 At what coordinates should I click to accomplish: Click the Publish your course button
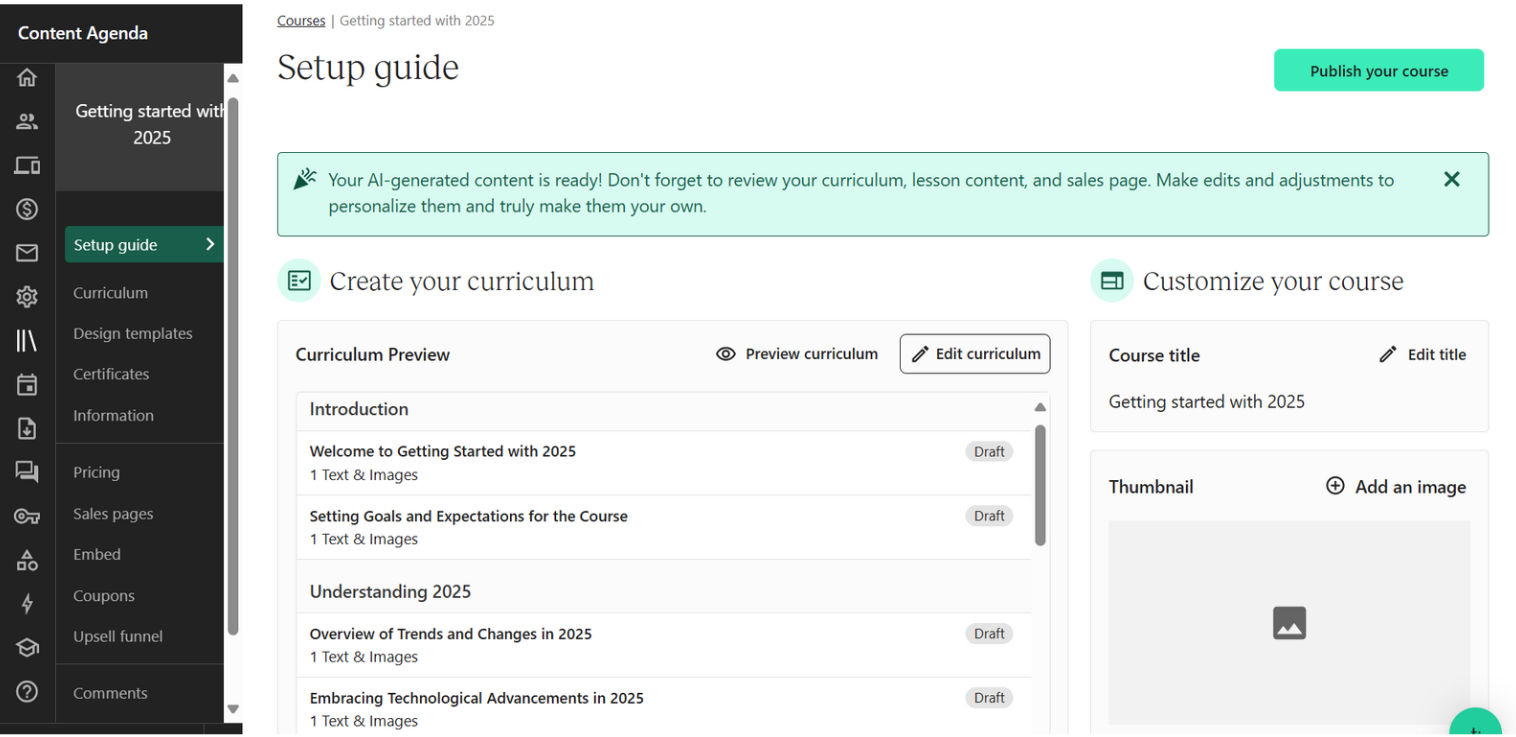pyautogui.click(x=1378, y=71)
